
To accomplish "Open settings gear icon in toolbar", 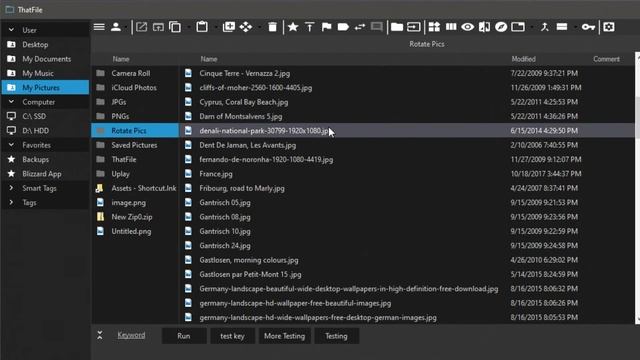I will tap(609, 27).
